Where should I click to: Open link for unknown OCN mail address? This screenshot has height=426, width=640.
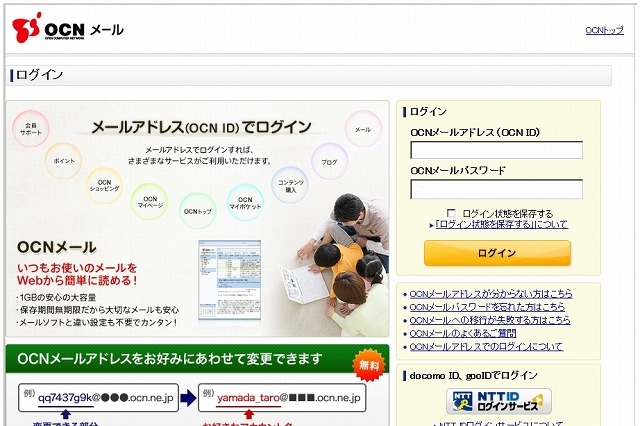point(491,294)
